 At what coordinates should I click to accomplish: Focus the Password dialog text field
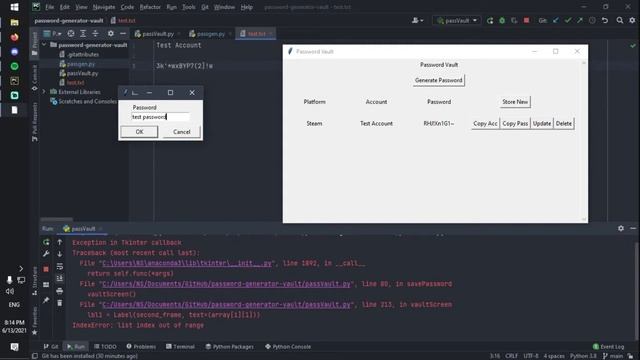(x=160, y=117)
